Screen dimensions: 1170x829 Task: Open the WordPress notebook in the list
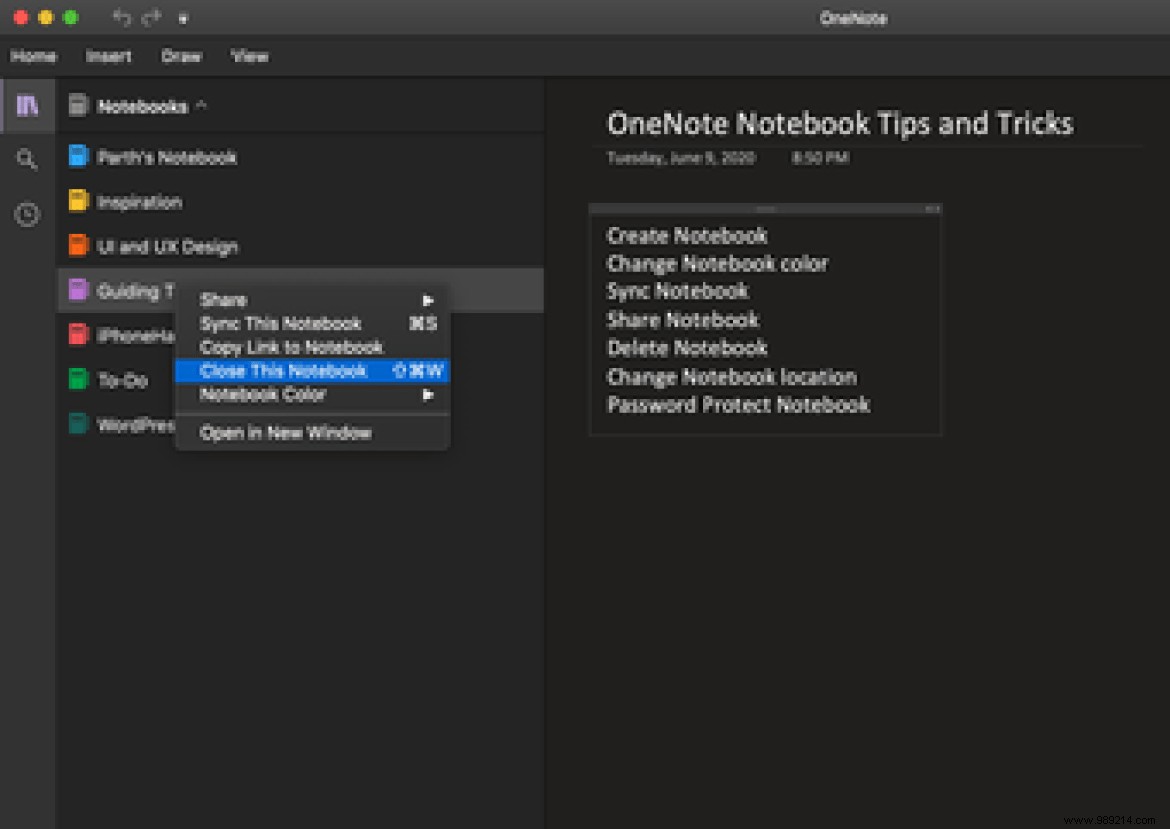pyautogui.click(x=80, y=424)
